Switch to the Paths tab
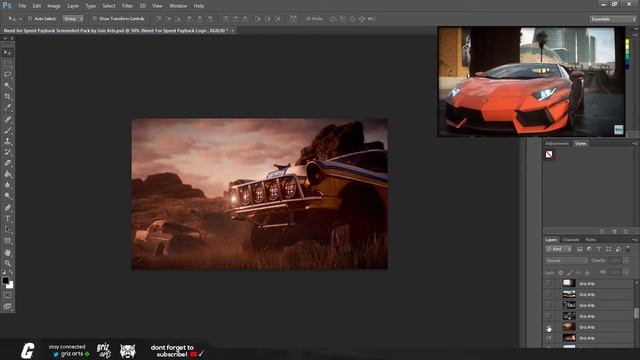This screenshot has height=360, width=640. point(590,240)
